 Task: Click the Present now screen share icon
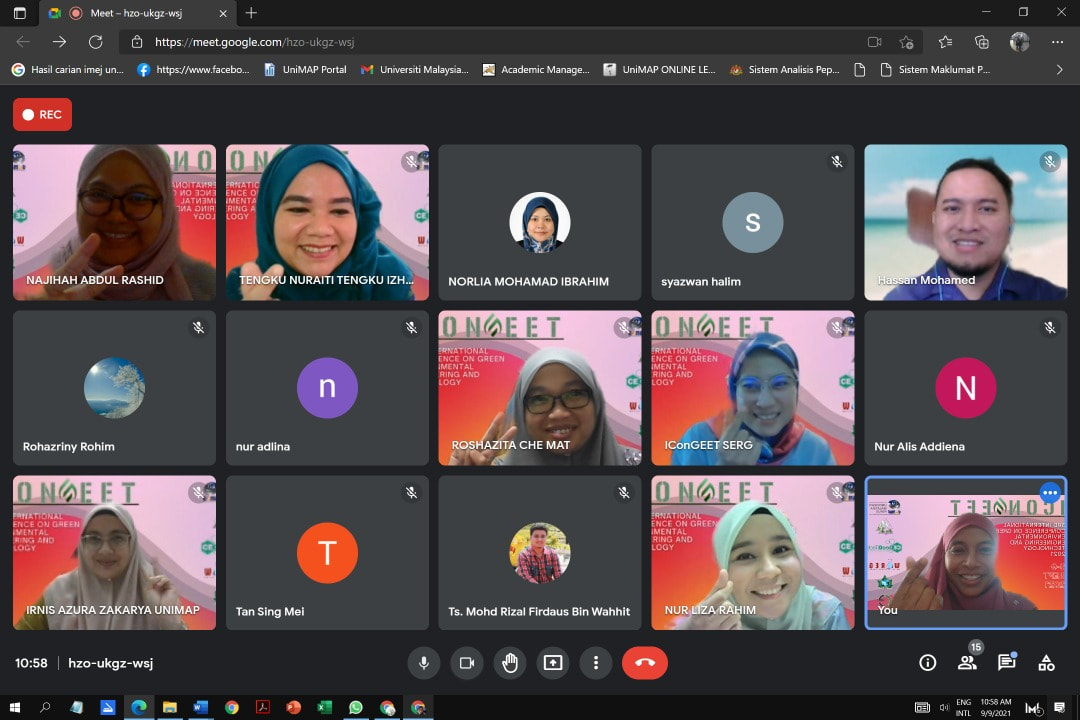pos(553,663)
